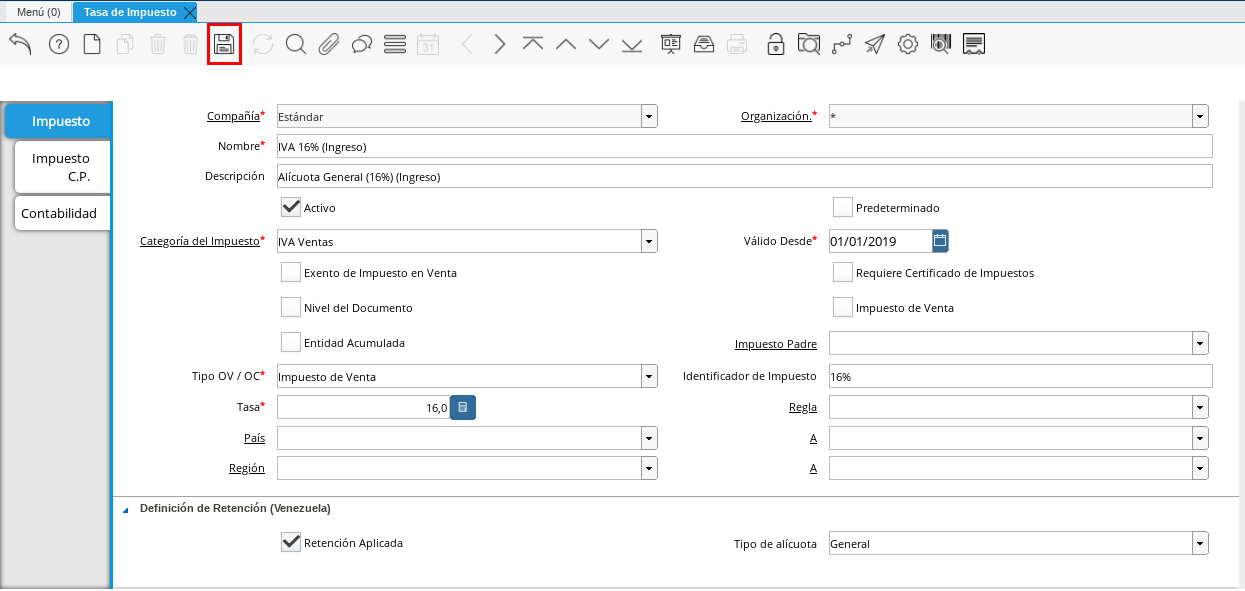1245x591 pixels.
Task: Create a new record with the blank page icon
Action: click(92, 44)
